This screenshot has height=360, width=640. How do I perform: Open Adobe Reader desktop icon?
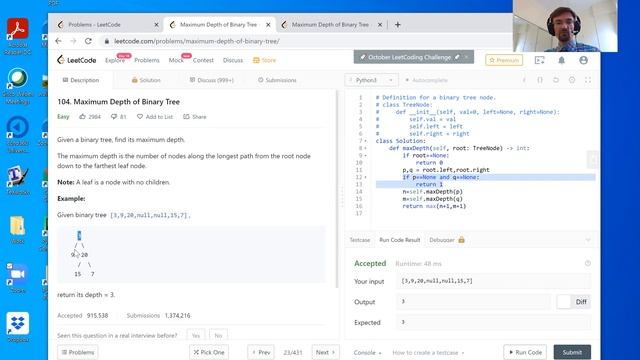pyautogui.click(x=17, y=36)
